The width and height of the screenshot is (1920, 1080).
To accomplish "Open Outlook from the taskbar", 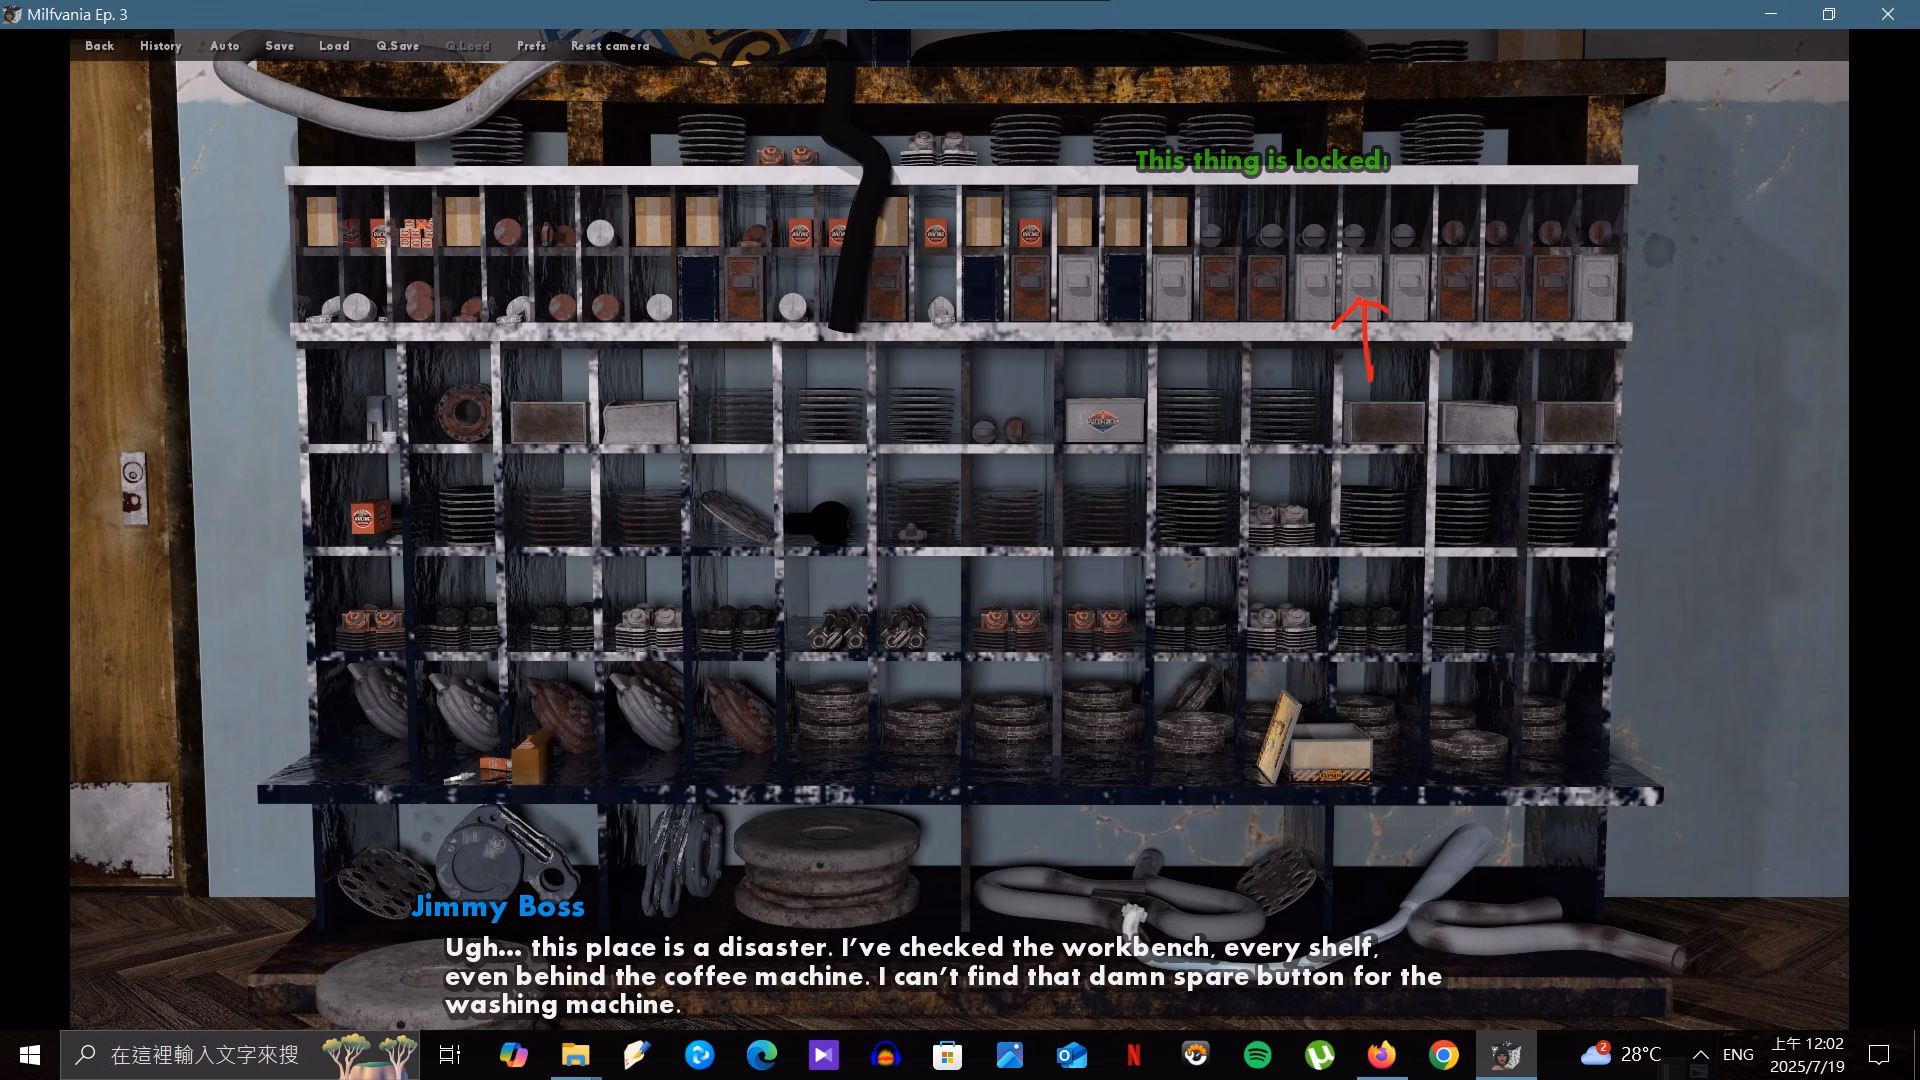I will [x=1071, y=1055].
